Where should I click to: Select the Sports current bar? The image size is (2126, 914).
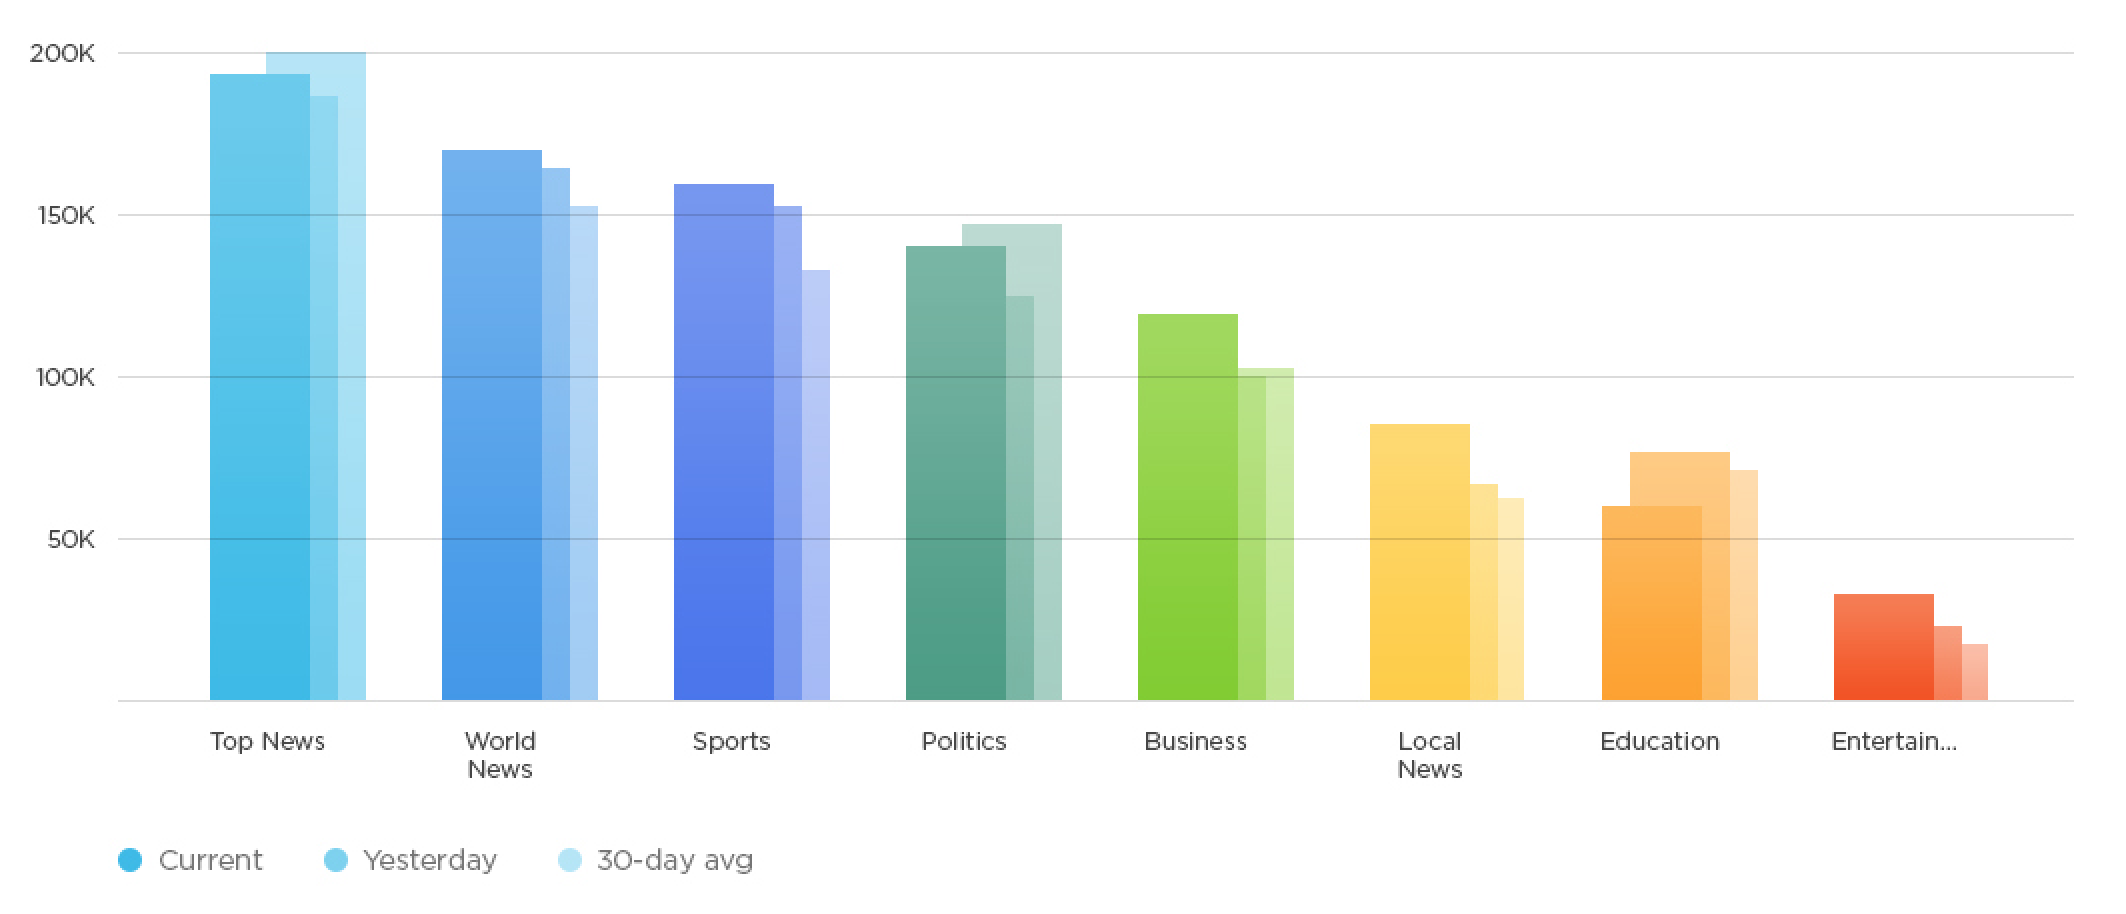point(724,442)
